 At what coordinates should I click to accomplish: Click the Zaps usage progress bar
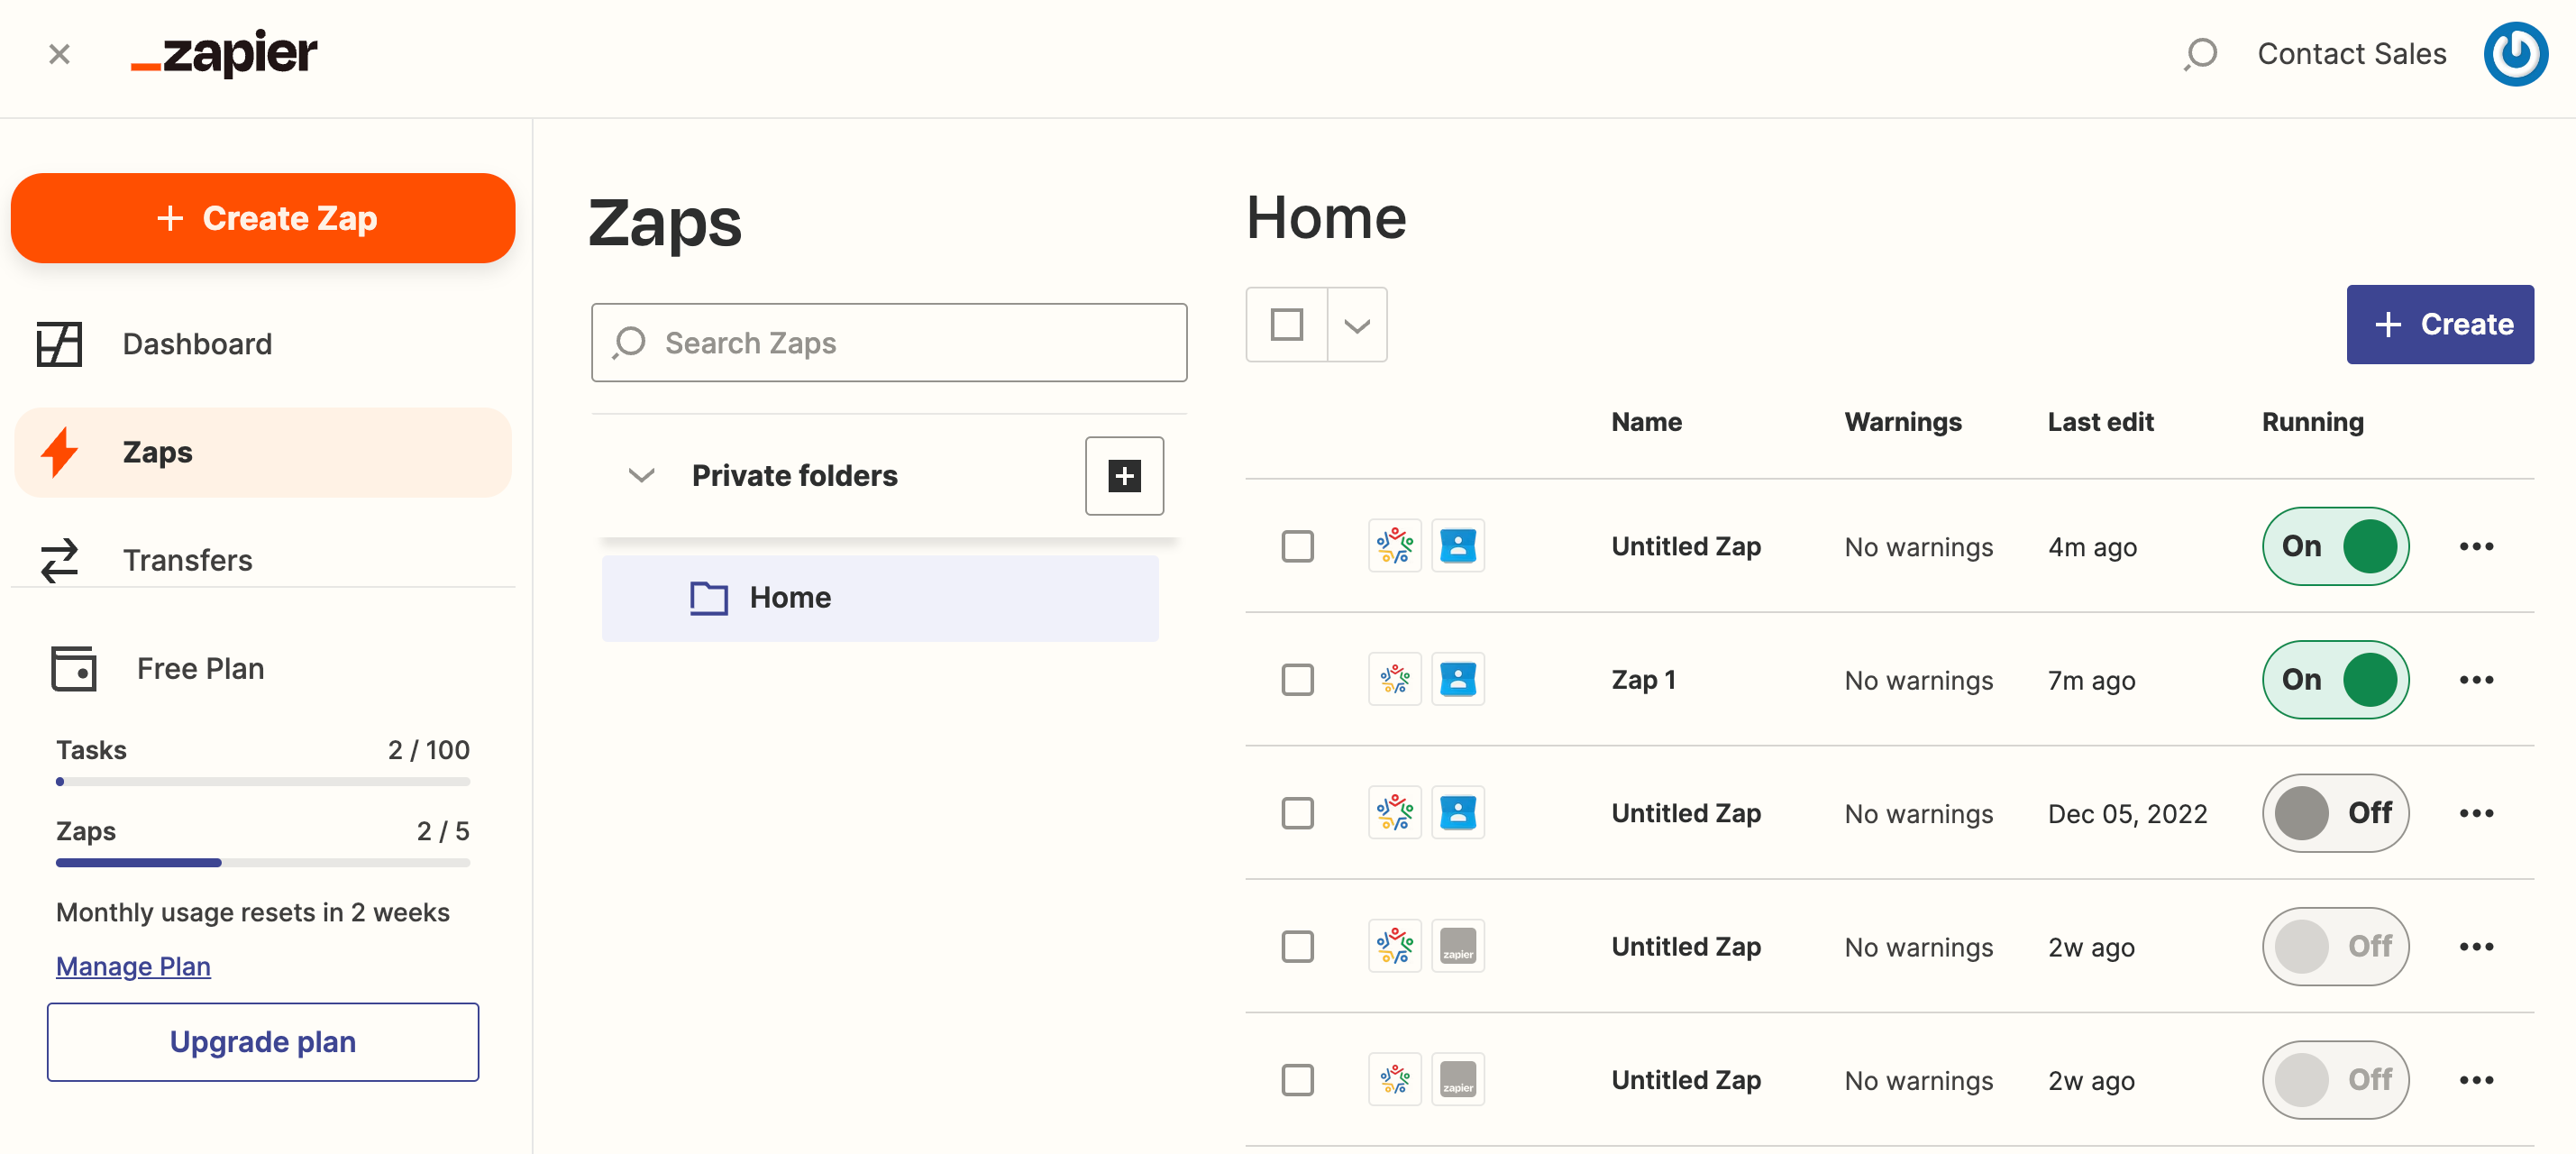(262, 862)
